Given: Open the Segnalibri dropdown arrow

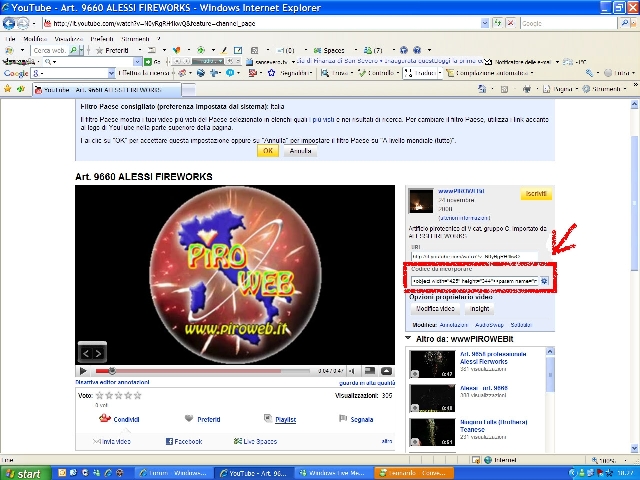Looking at the screenshot, I should [x=311, y=73].
